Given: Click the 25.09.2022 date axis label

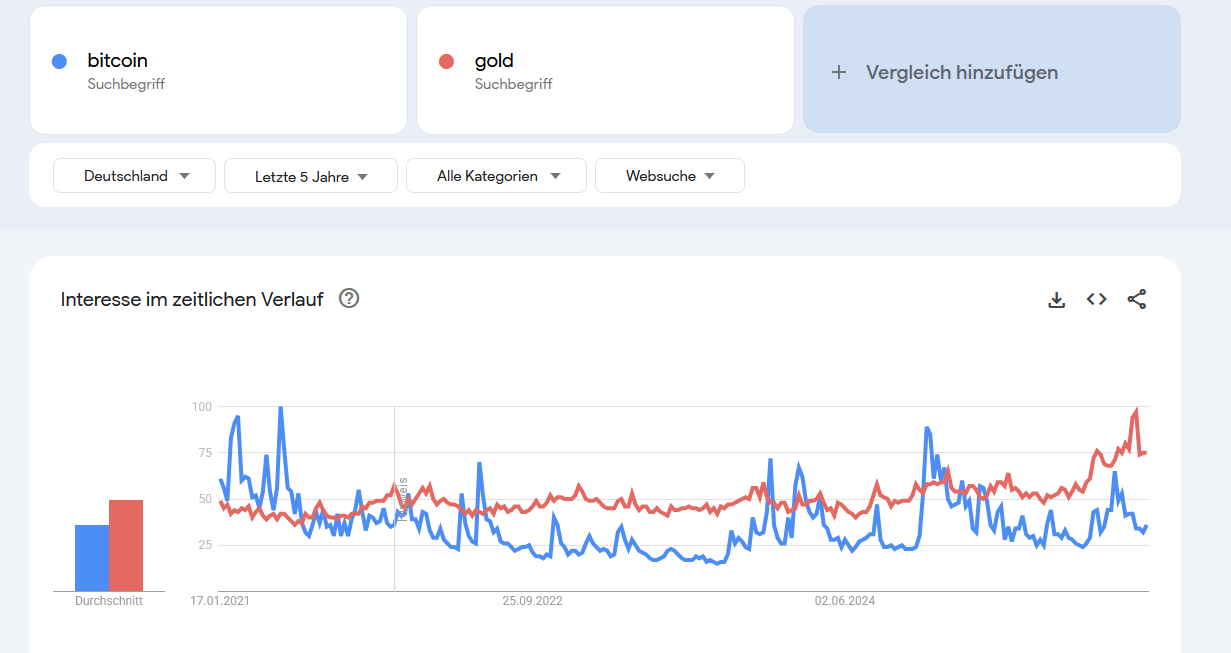Looking at the screenshot, I should [532, 601].
